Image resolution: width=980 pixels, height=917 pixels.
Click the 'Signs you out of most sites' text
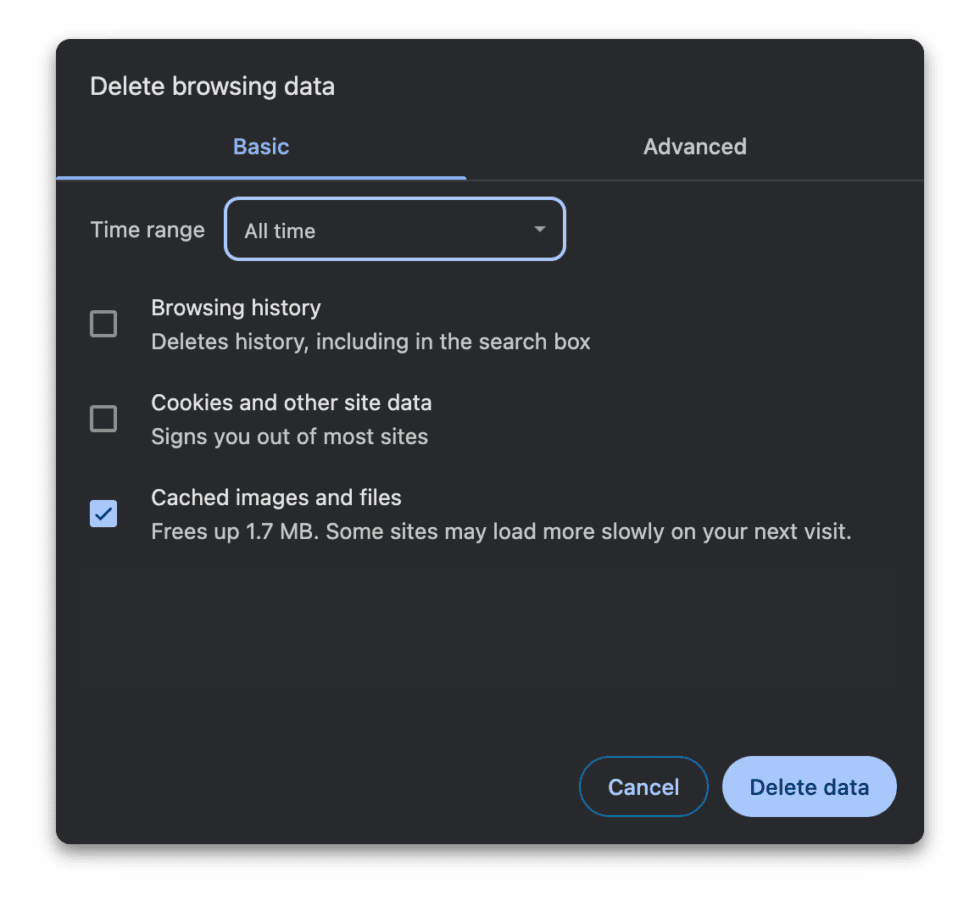[x=289, y=436]
